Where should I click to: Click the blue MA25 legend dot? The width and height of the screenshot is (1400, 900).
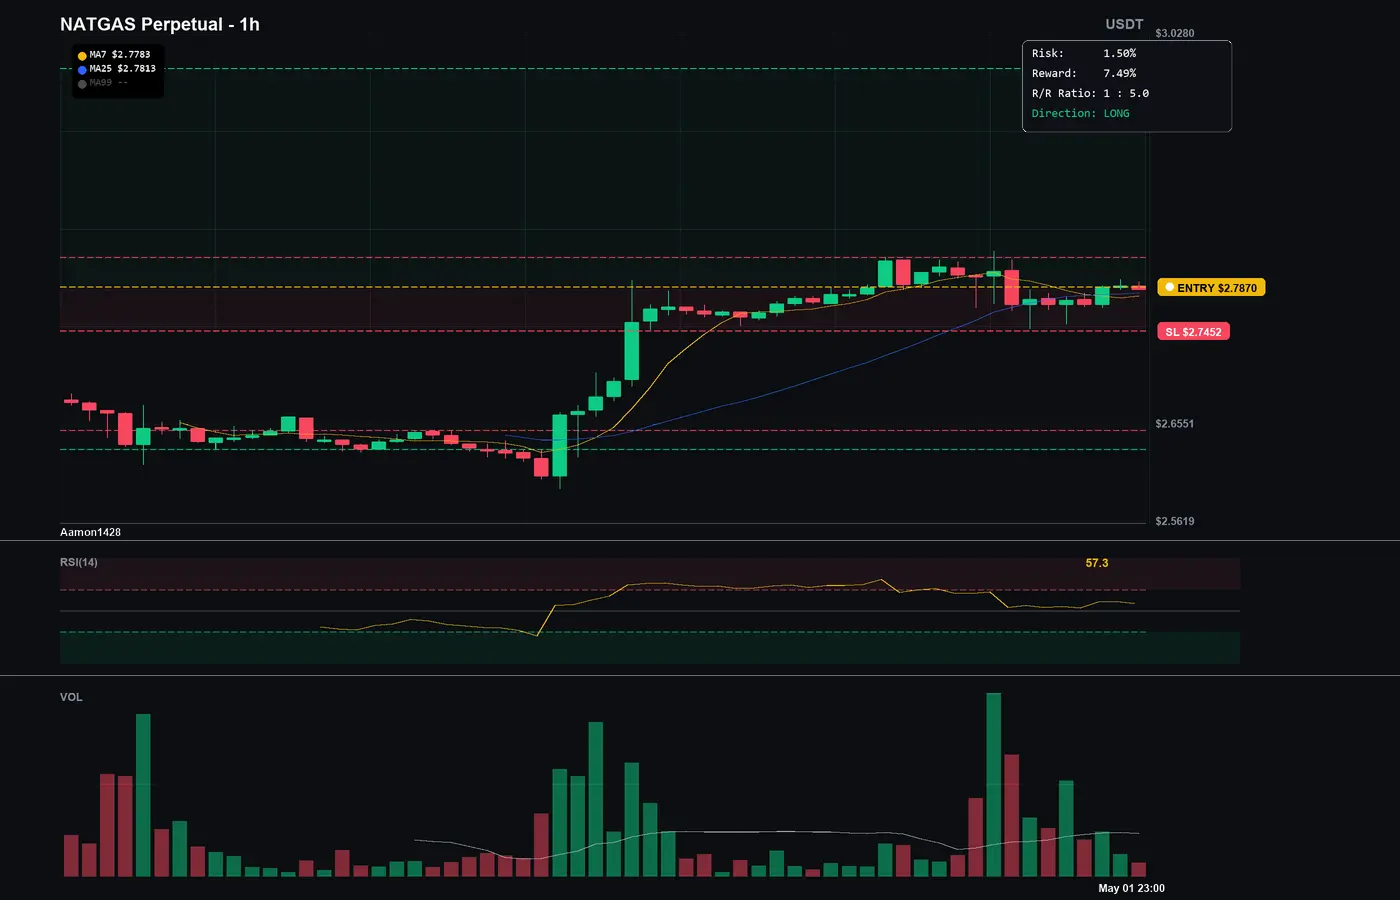pos(82,70)
